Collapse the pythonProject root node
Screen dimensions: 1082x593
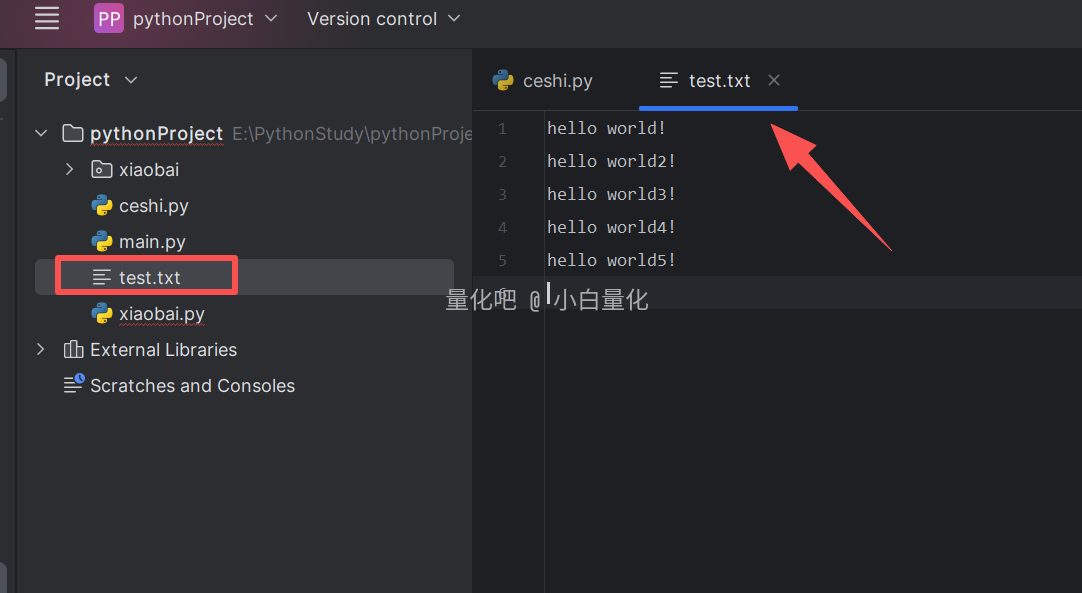coord(41,134)
